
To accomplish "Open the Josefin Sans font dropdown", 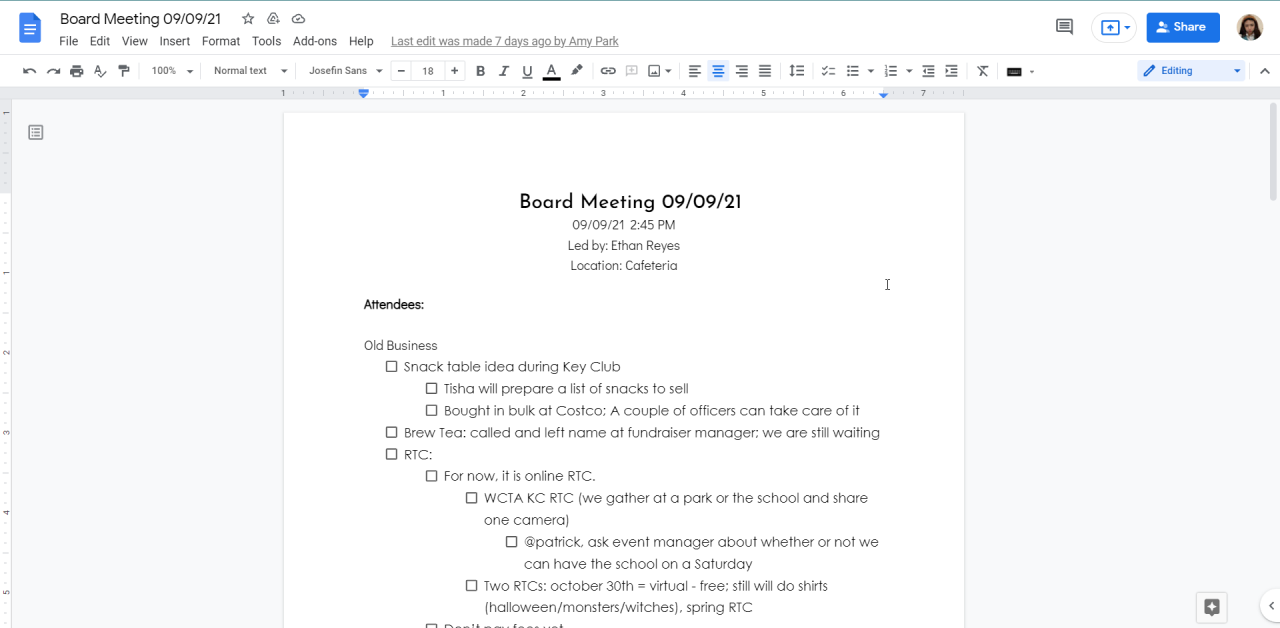I will pos(345,71).
